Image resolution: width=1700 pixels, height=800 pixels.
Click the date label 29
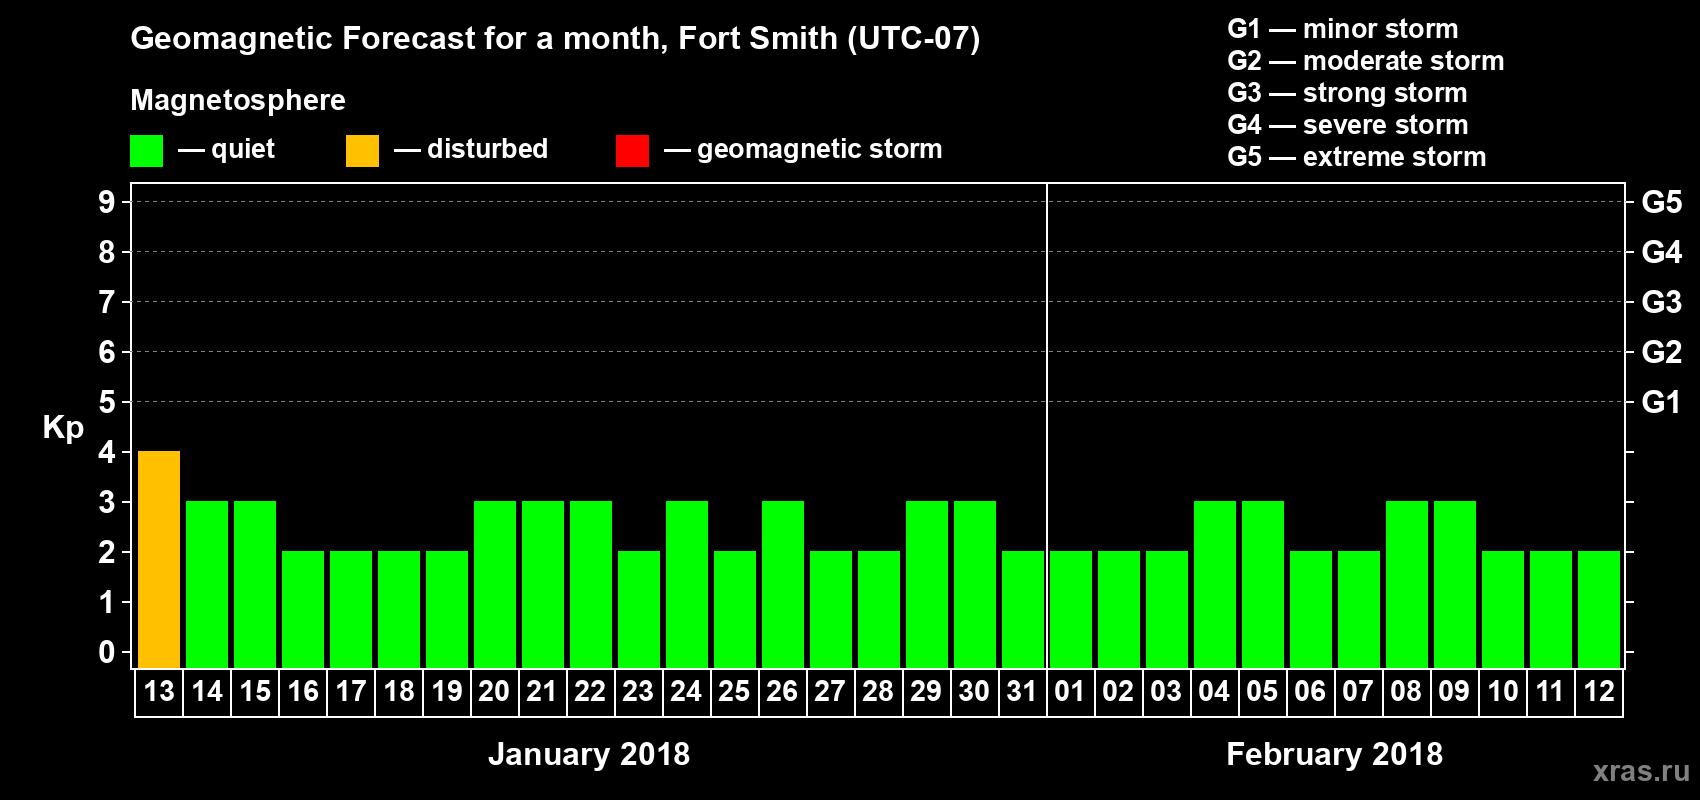[x=926, y=692]
